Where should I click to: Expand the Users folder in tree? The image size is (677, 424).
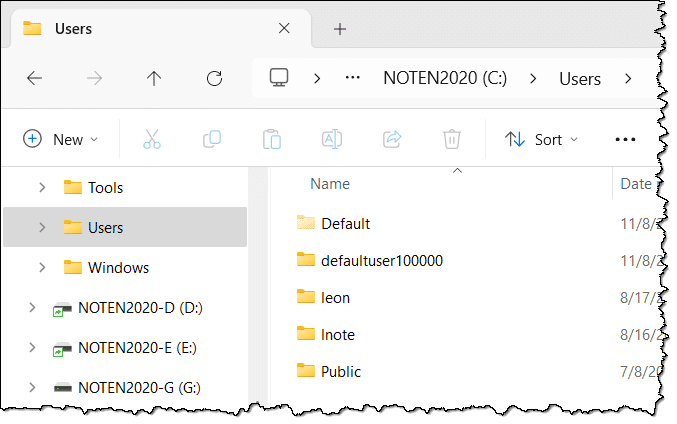click(42, 227)
